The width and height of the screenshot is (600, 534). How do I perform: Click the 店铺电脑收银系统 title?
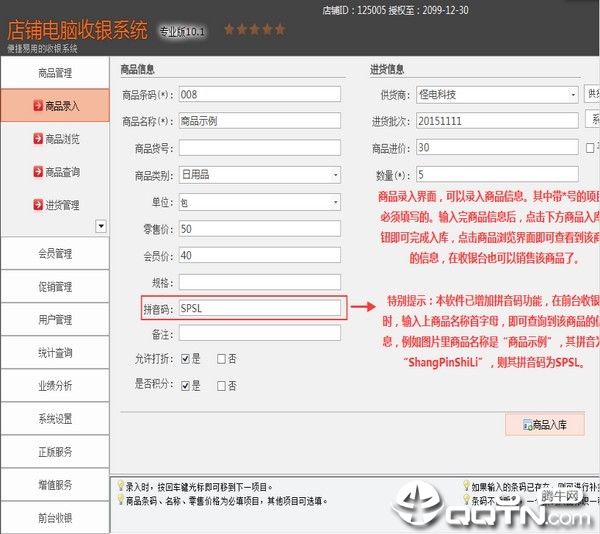tap(77, 30)
